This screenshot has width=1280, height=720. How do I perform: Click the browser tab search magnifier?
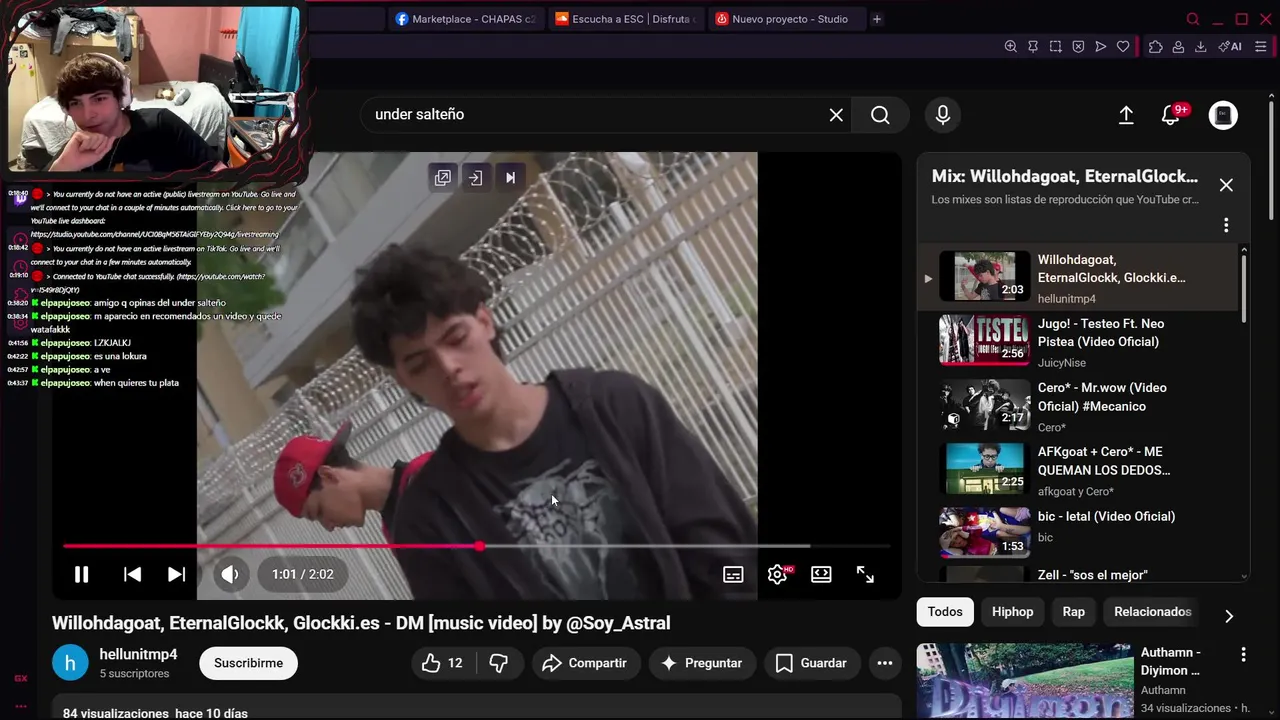[1192, 19]
